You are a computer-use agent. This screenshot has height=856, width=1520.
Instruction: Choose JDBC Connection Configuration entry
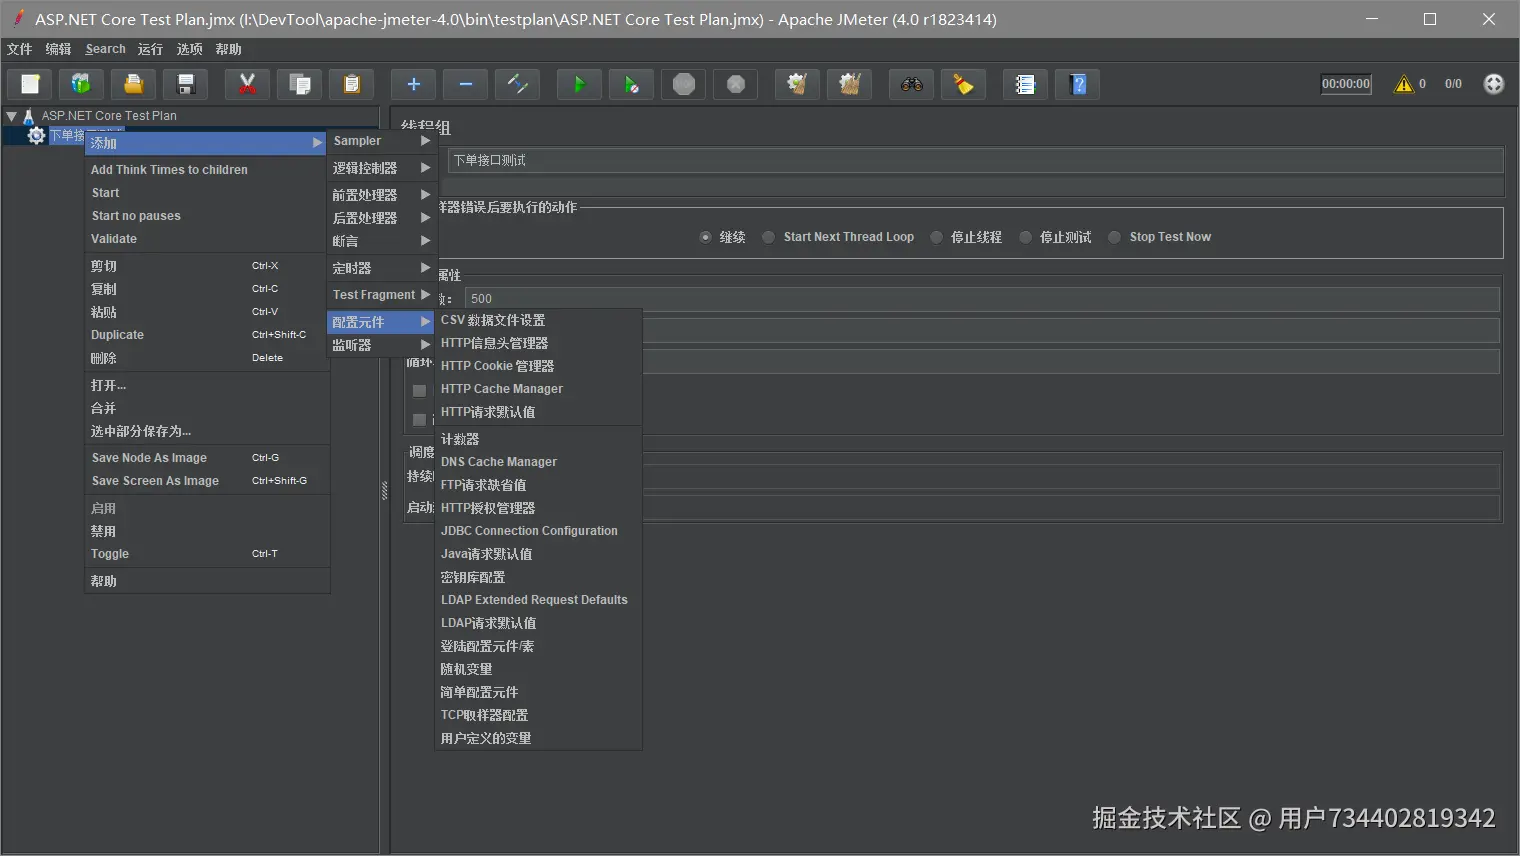click(539, 531)
